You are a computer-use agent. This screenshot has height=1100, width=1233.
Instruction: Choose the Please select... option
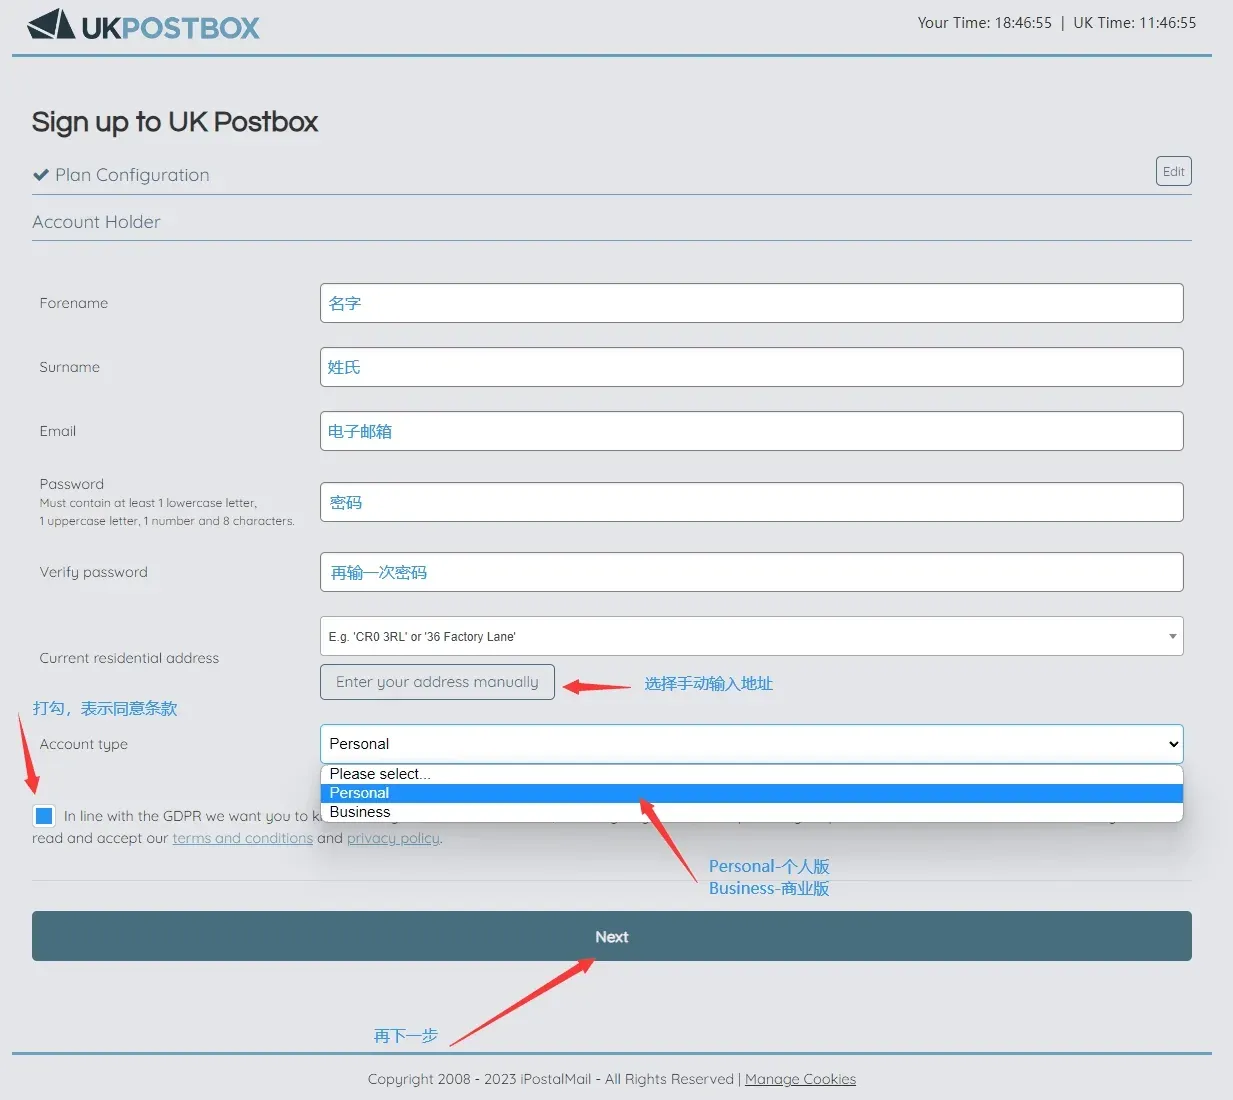(751, 774)
